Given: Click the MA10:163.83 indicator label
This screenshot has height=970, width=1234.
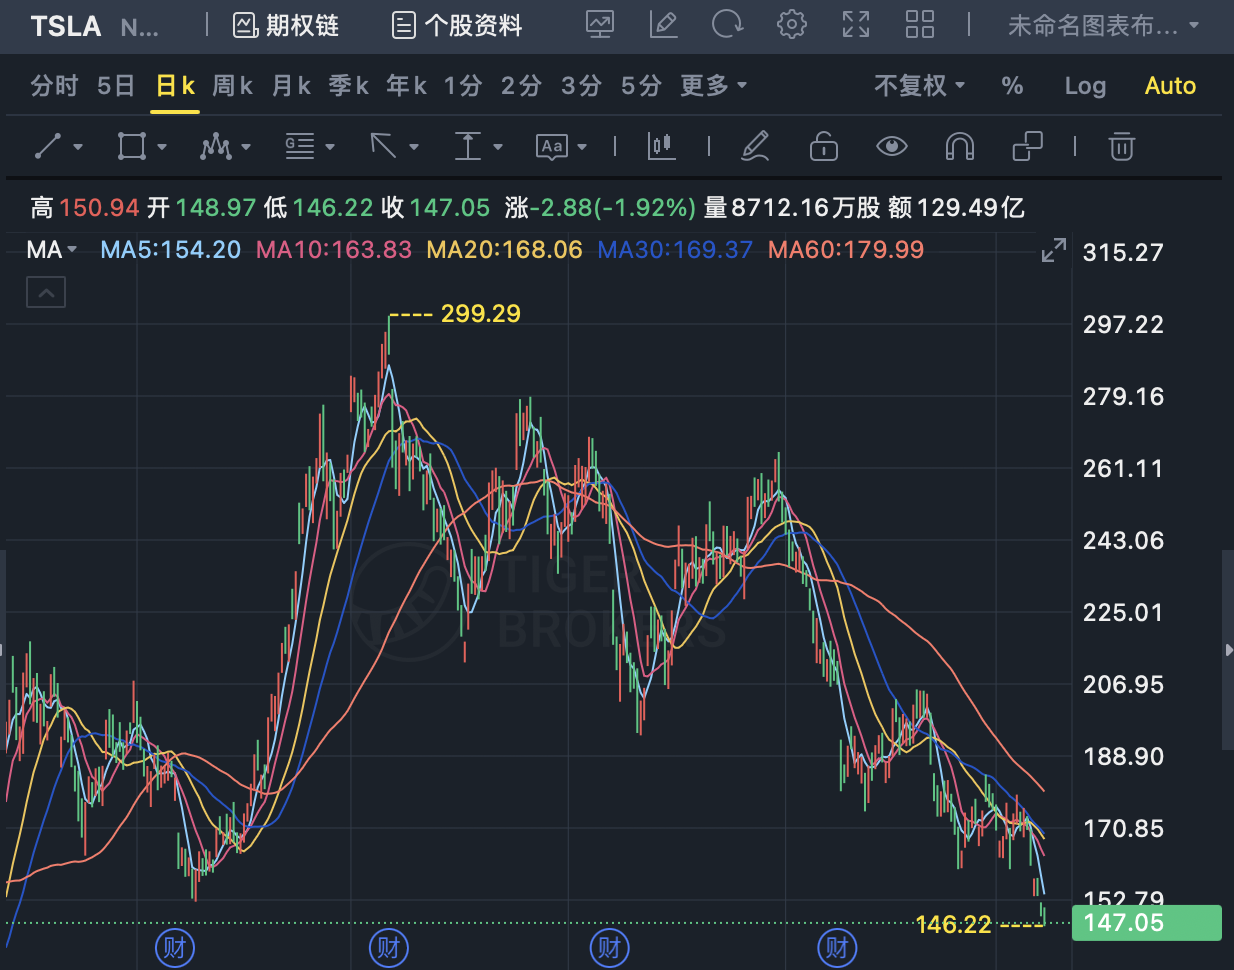Looking at the screenshot, I should 334,250.
